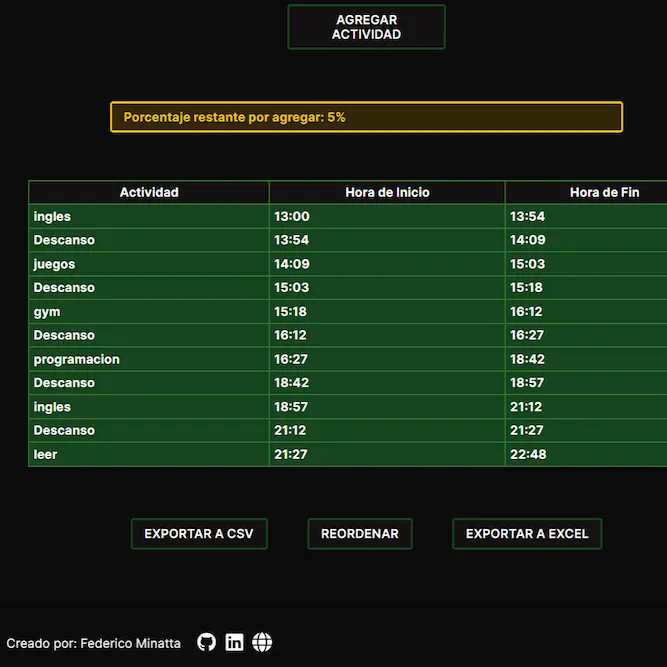Select the programacion activity cell

click(149, 359)
